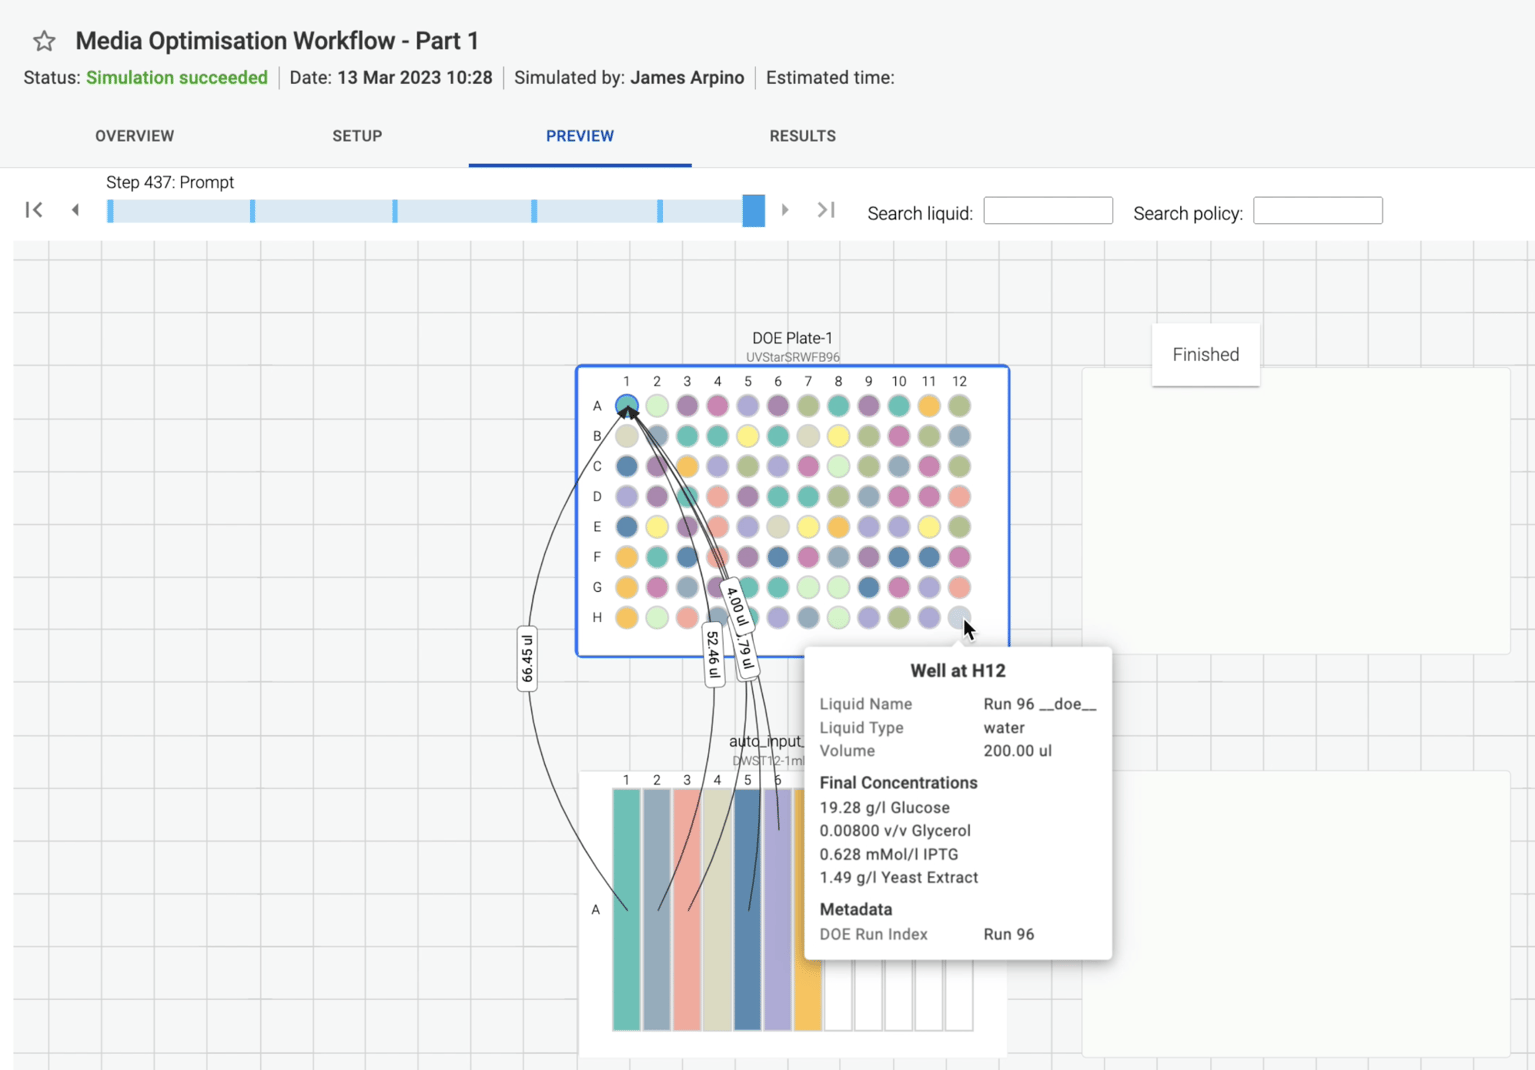Click the star icon to favorite the workflow
Screen dimensions: 1535x1070
coord(43,41)
